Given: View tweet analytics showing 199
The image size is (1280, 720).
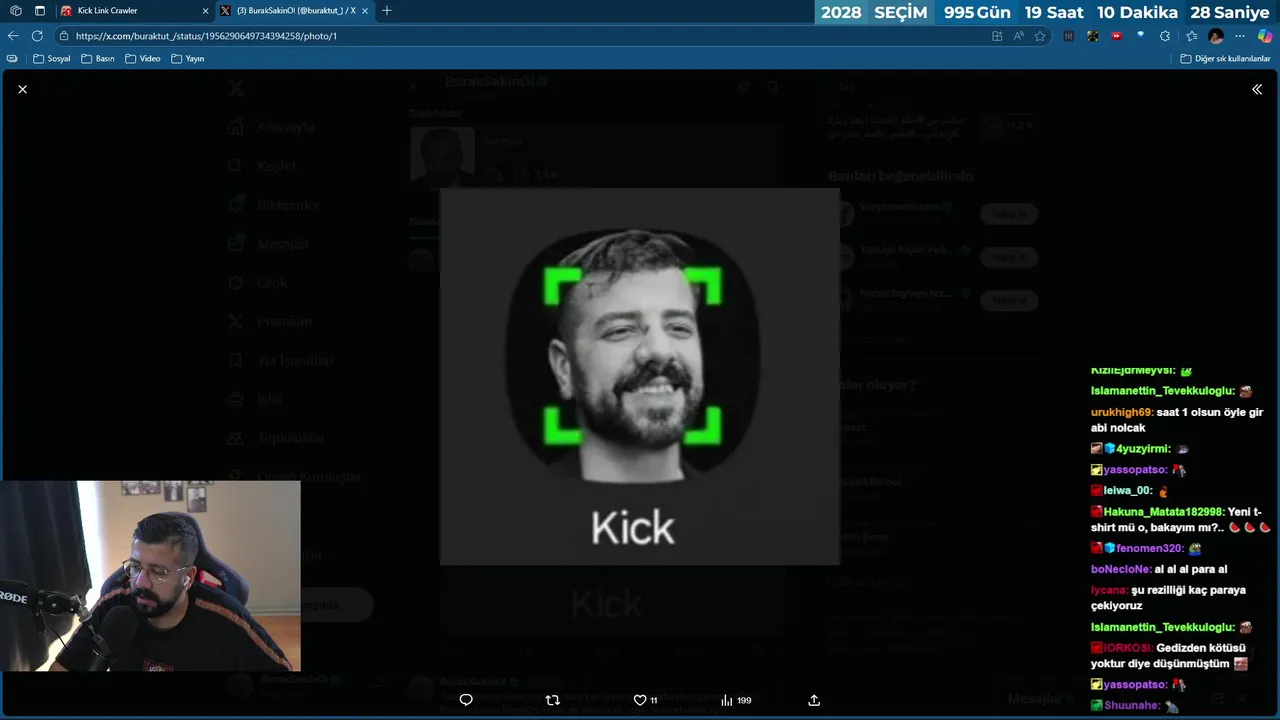Looking at the screenshot, I should (736, 700).
